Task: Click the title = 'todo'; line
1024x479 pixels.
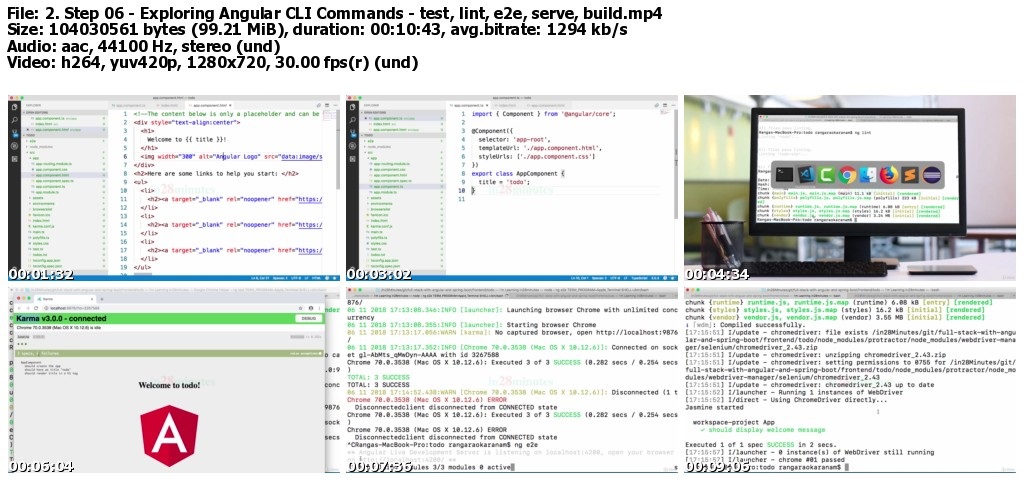Action: [505, 182]
